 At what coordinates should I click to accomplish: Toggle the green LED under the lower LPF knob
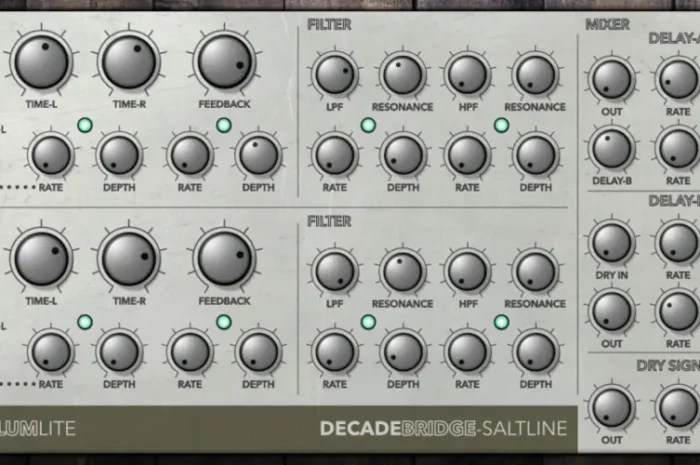pyautogui.click(x=368, y=321)
